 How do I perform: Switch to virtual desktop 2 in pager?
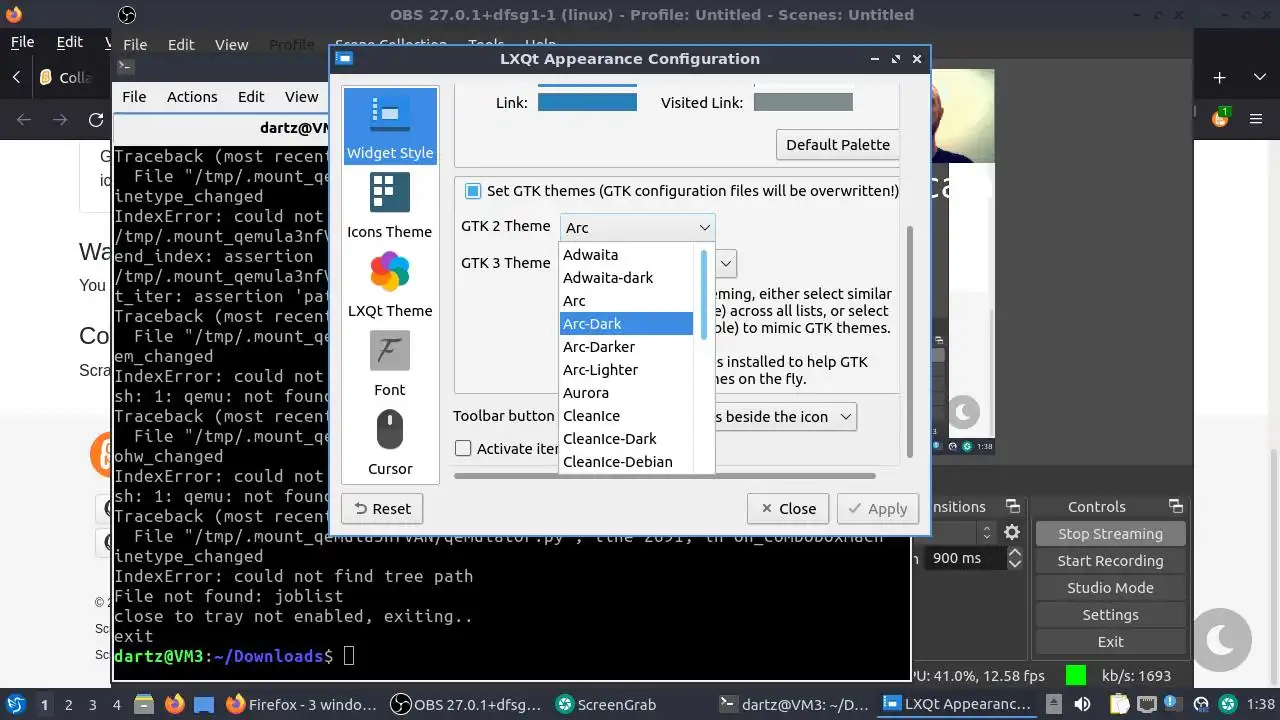point(68,705)
